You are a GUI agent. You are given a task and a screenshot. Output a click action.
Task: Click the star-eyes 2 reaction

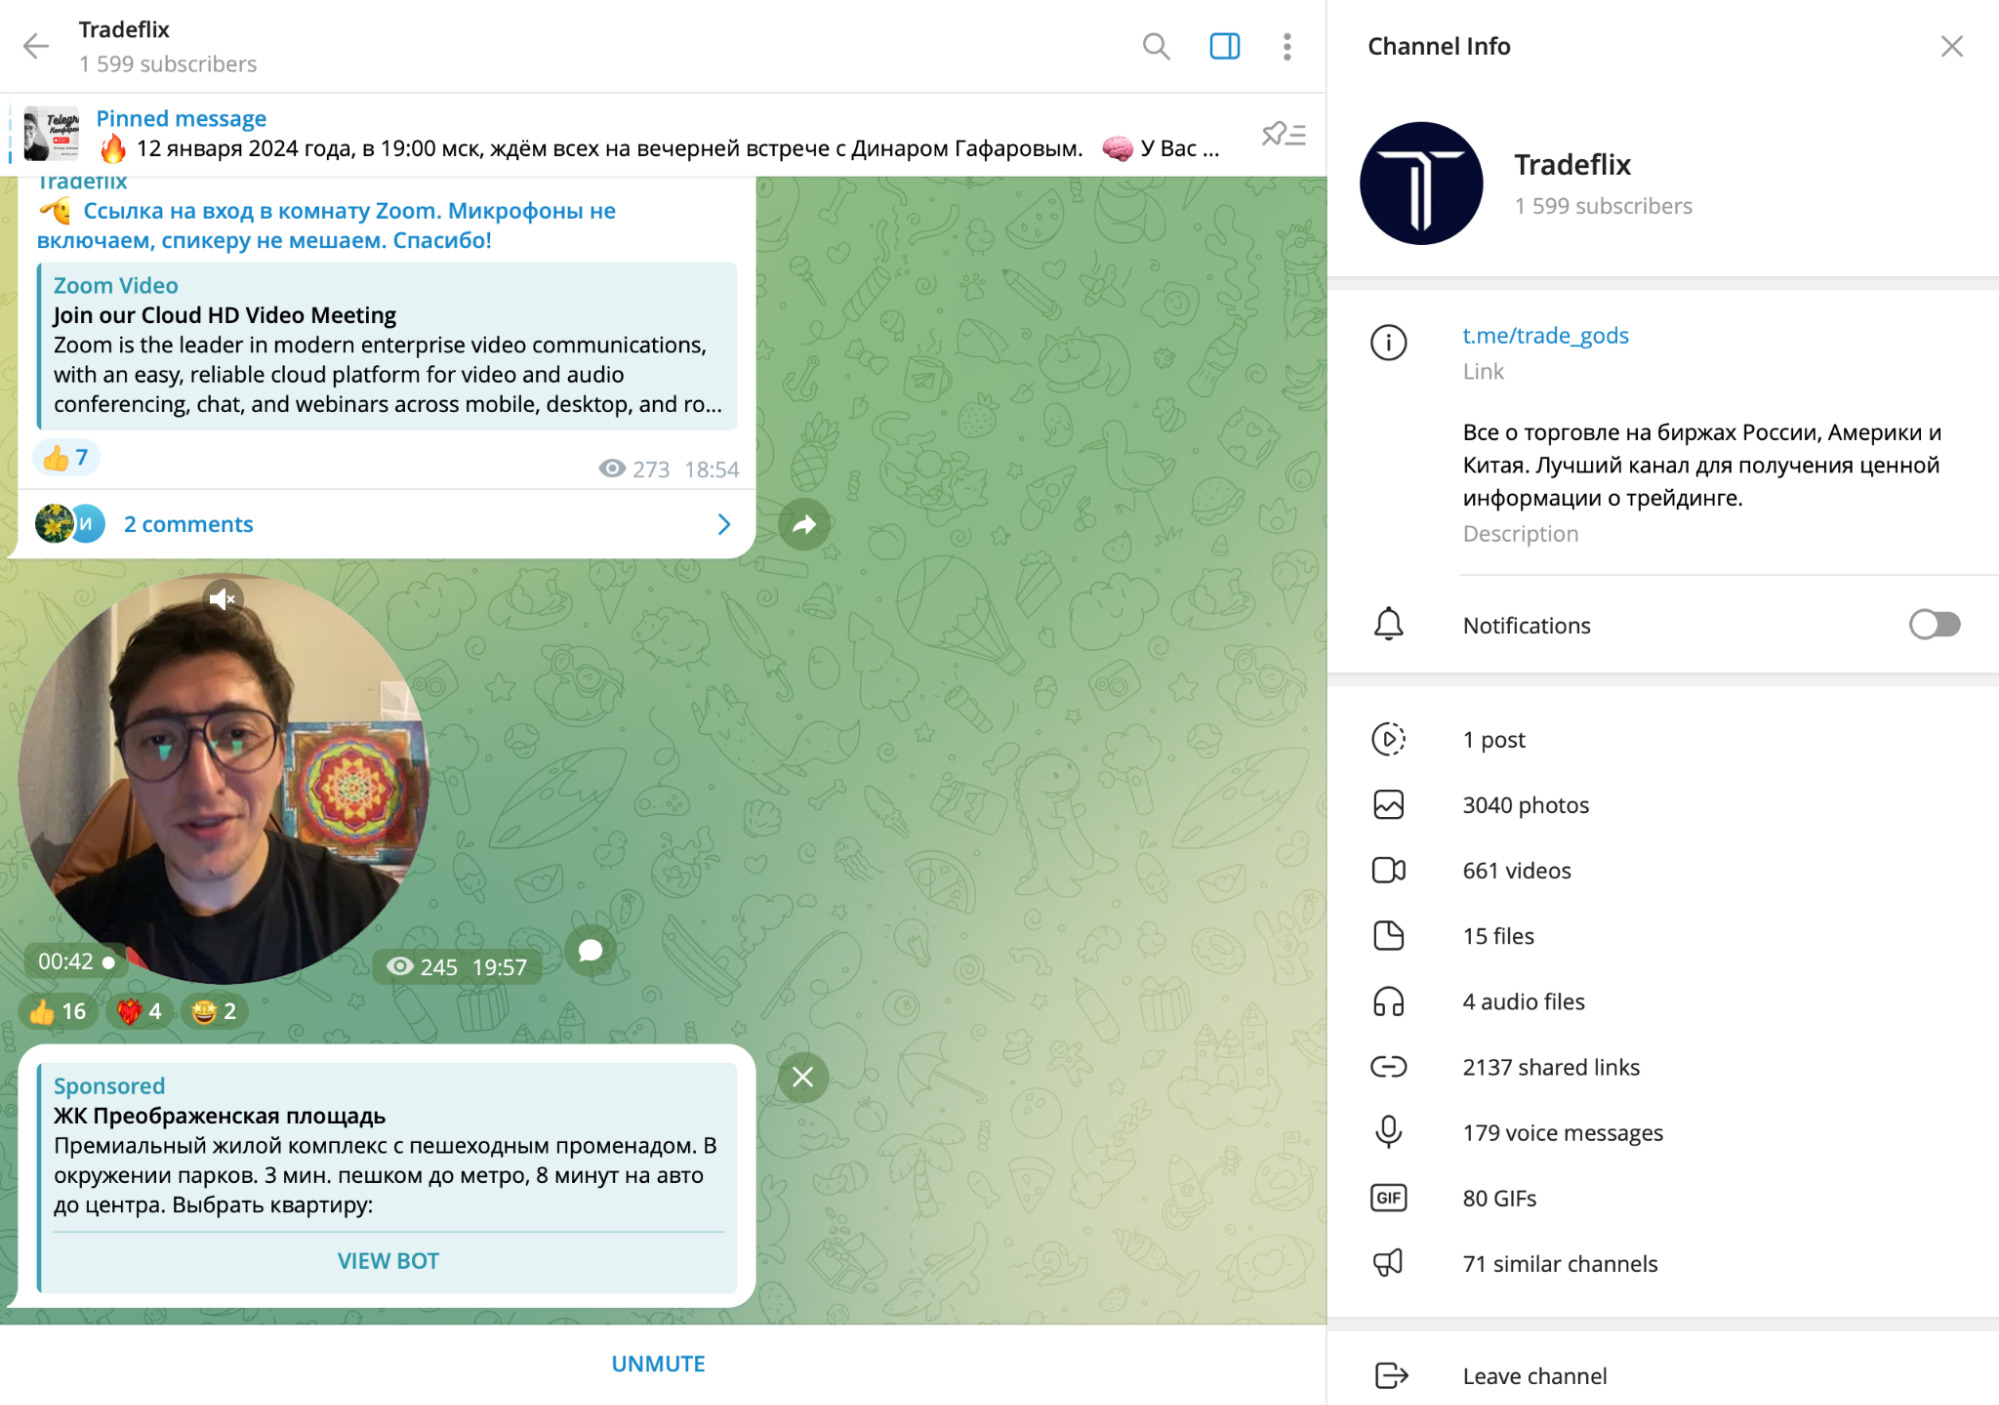tap(215, 1012)
